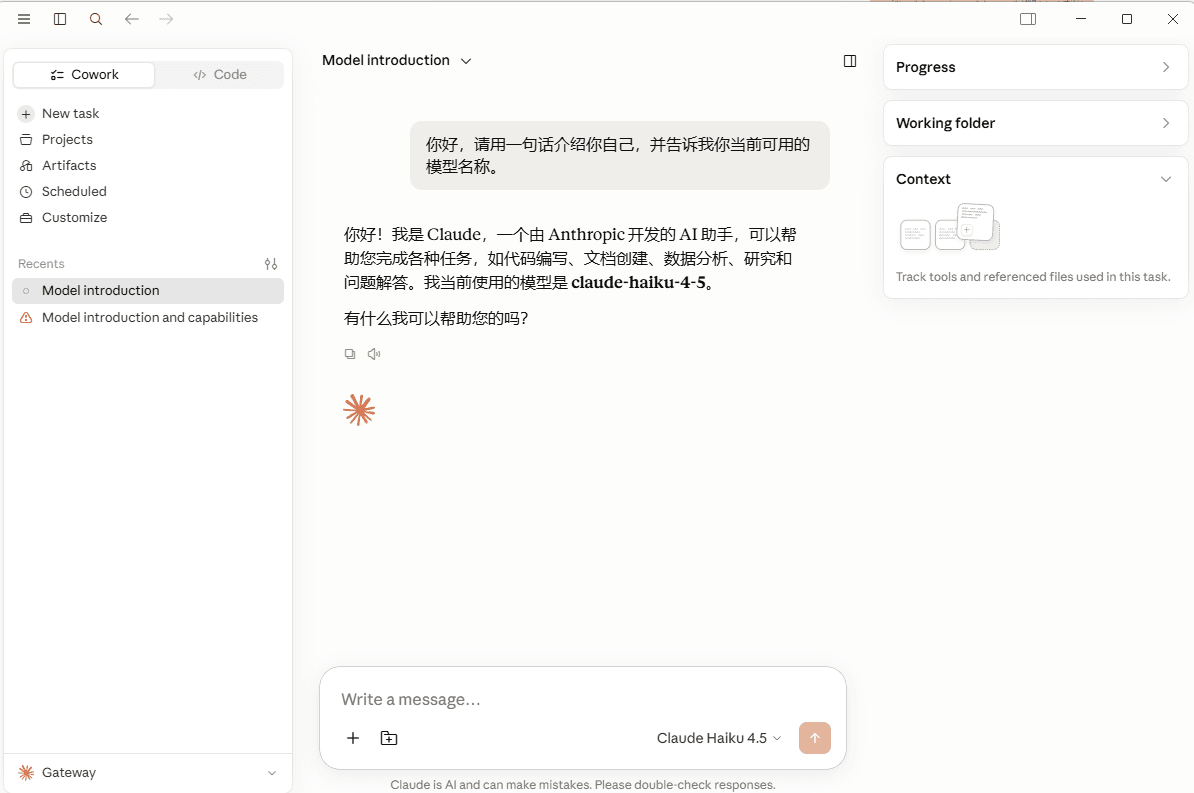Toggle the left sidebar panel icon
The image size is (1194, 793).
point(60,19)
